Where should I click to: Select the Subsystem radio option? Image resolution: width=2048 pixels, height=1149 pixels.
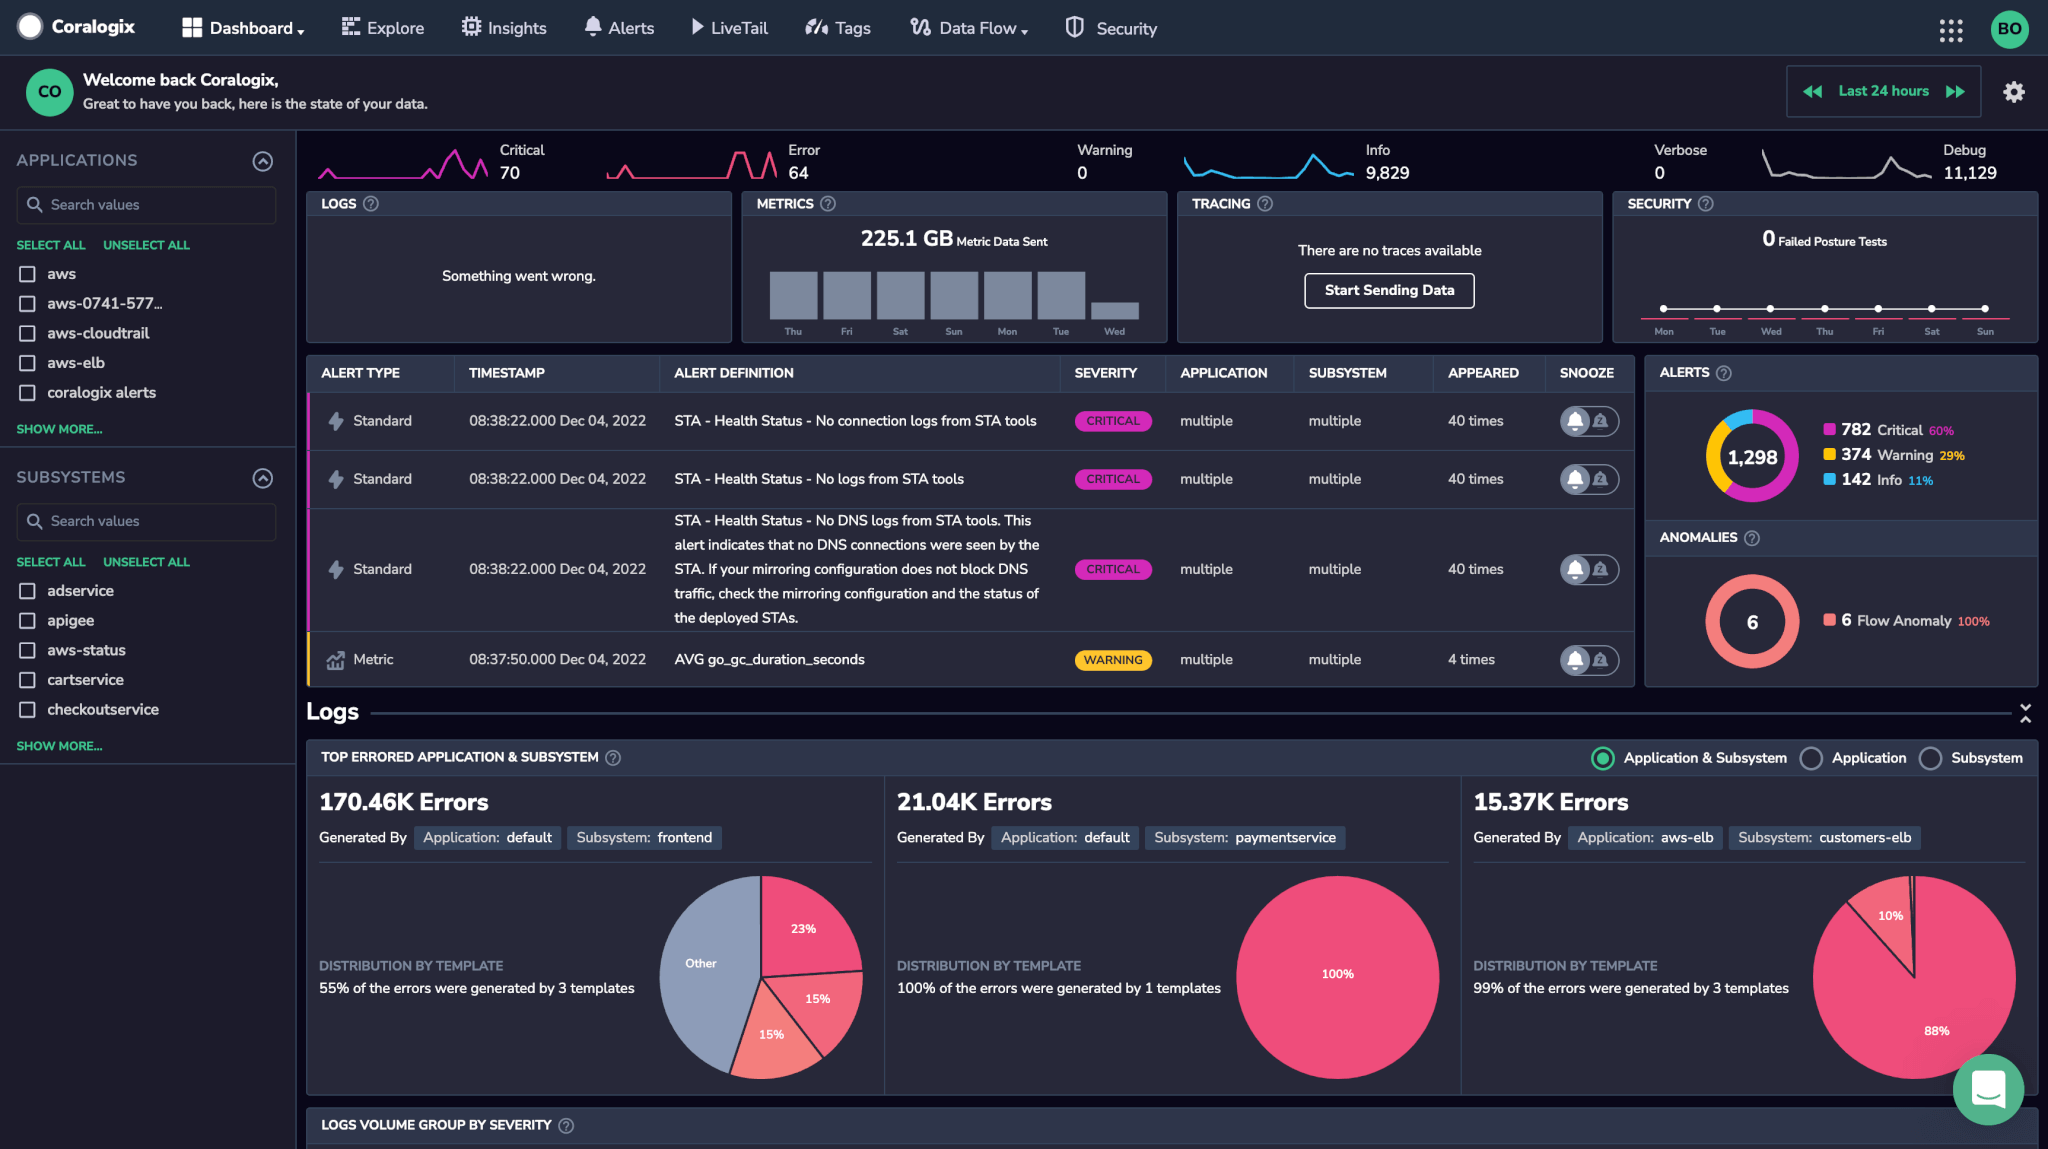(x=1931, y=759)
